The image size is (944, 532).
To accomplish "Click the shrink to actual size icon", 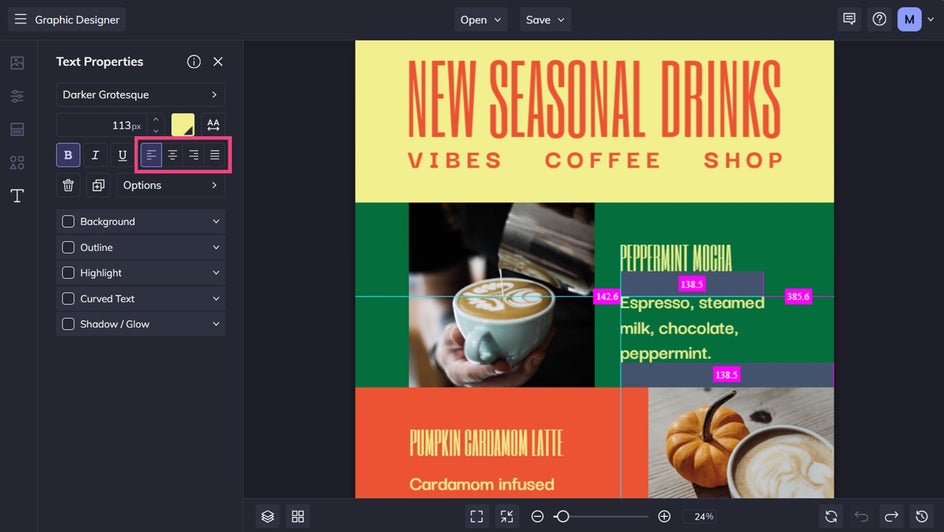I will [x=506, y=516].
